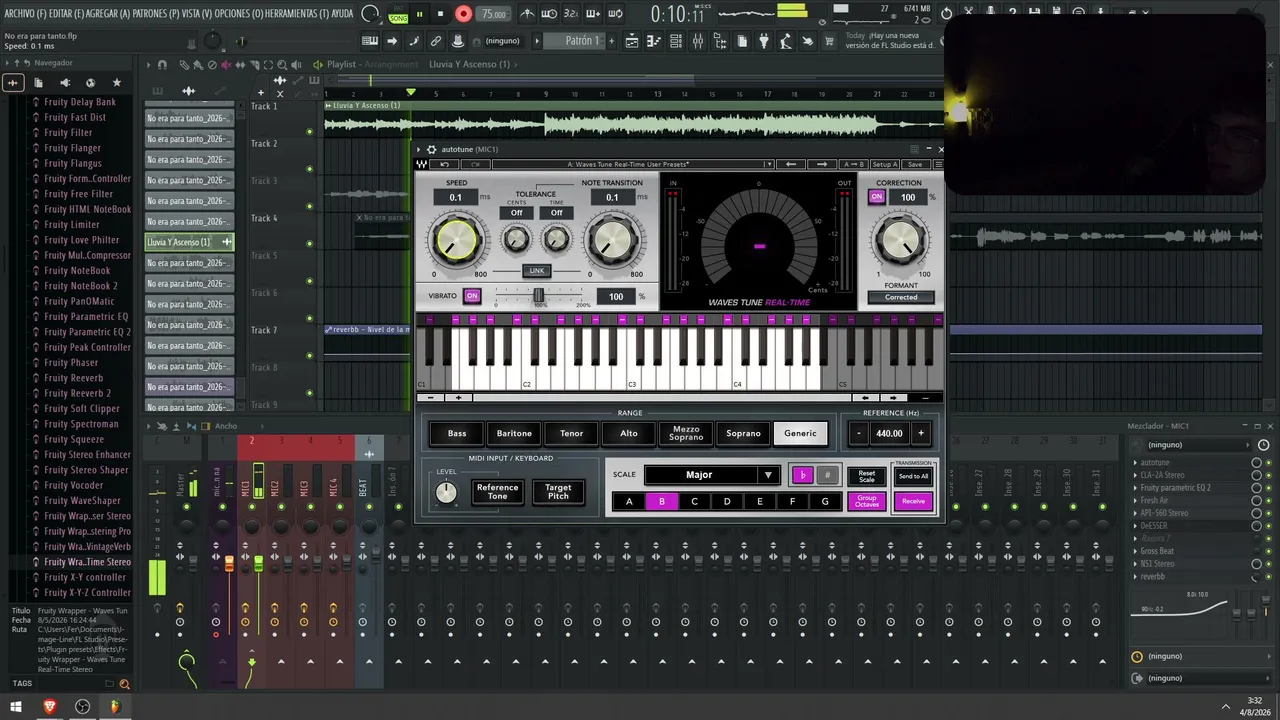This screenshot has height=720, width=1280.
Task: Click the FL Studio taskbar icon
Action: click(x=115, y=707)
